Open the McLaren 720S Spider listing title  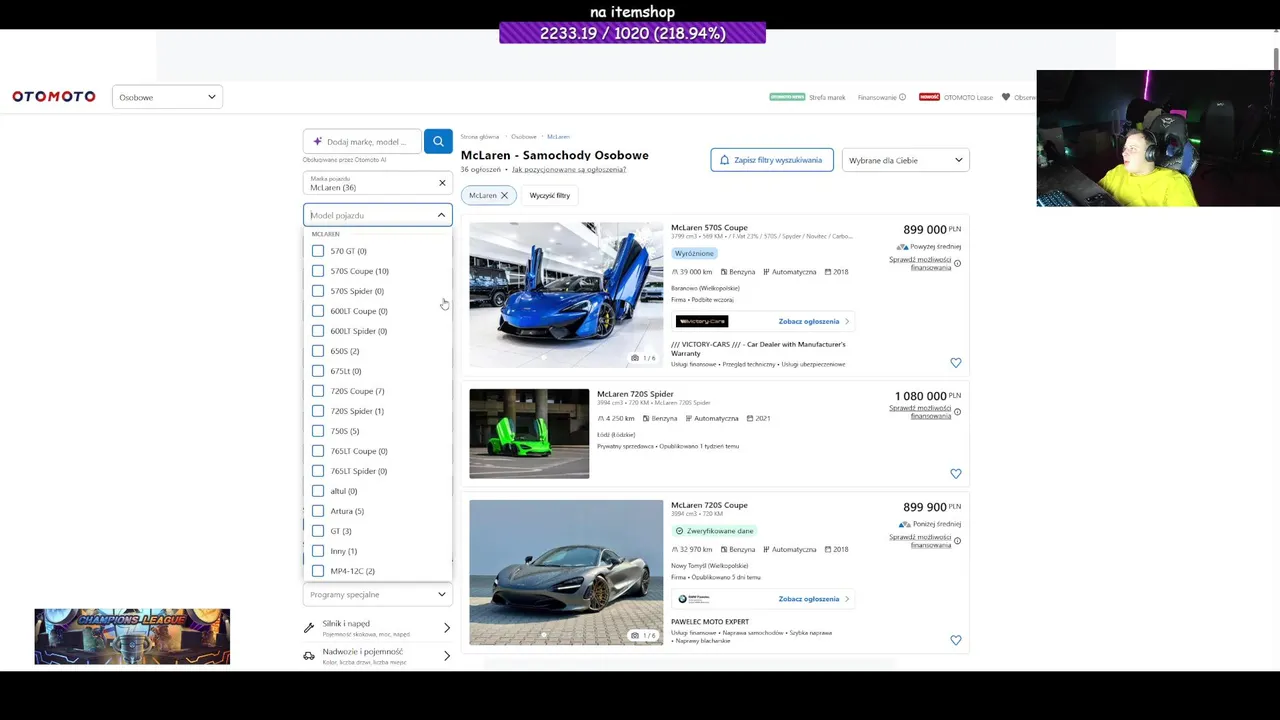click(635, 394)
